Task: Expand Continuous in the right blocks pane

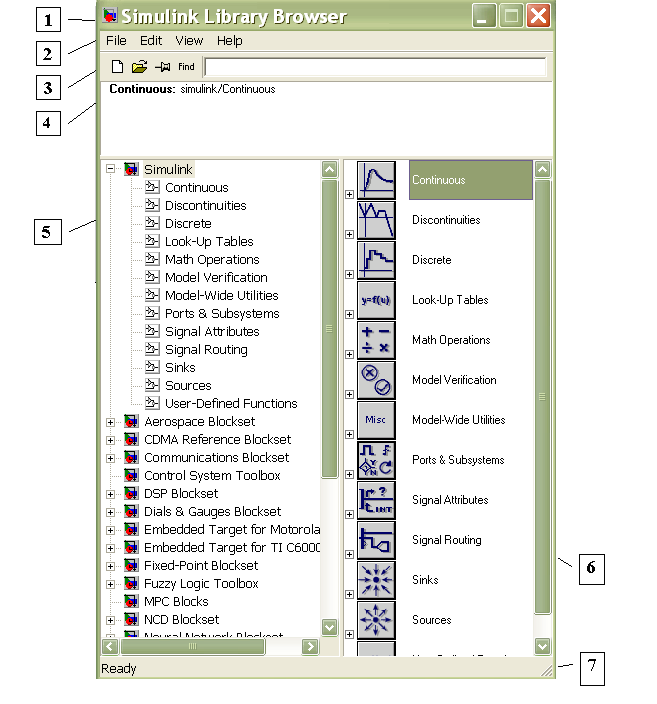Action: (349, 194)
